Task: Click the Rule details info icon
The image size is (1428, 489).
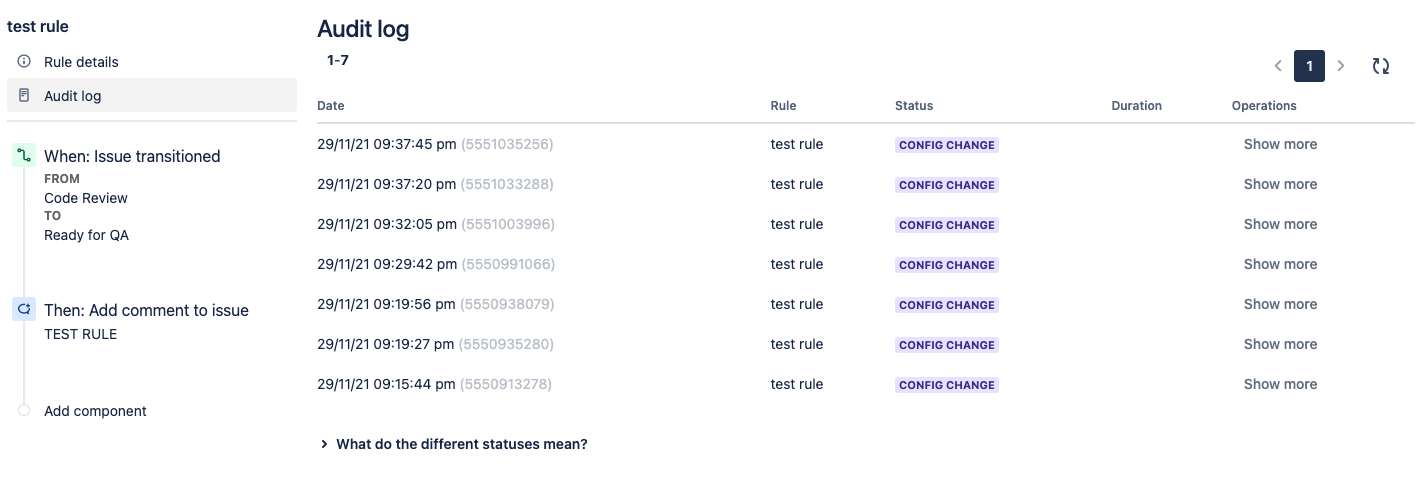Action: click(24, 61)
